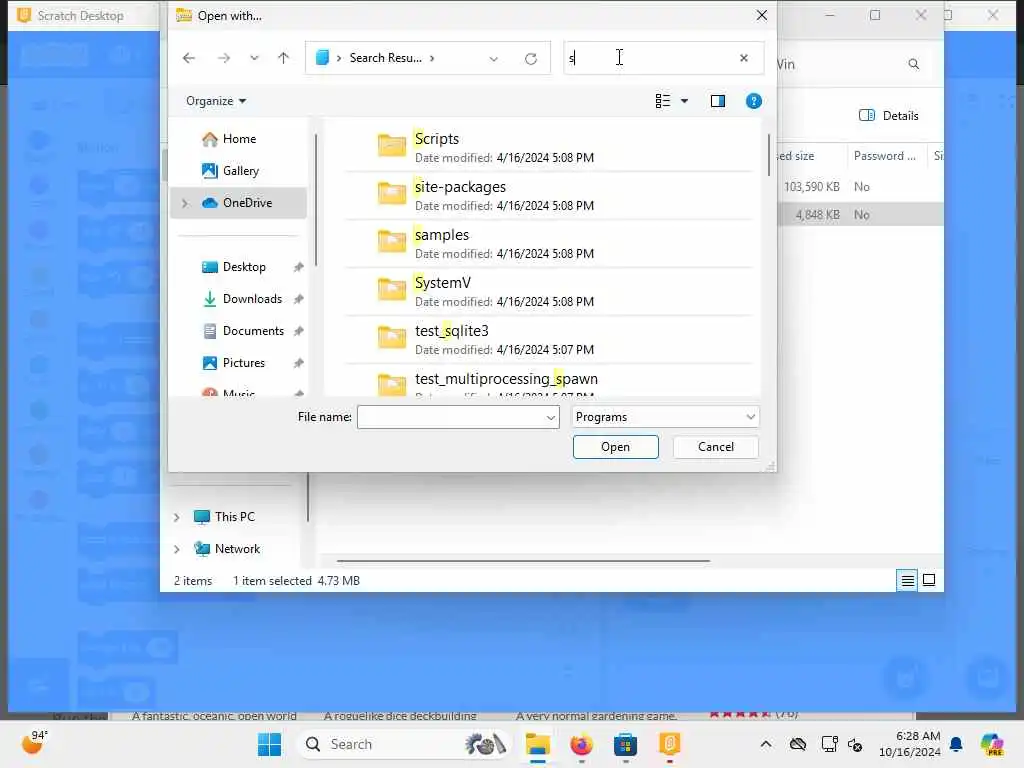Go back using the dialog's back arrow
Image resolution: width=1024 pixels, height=768 pixels.
189,58
